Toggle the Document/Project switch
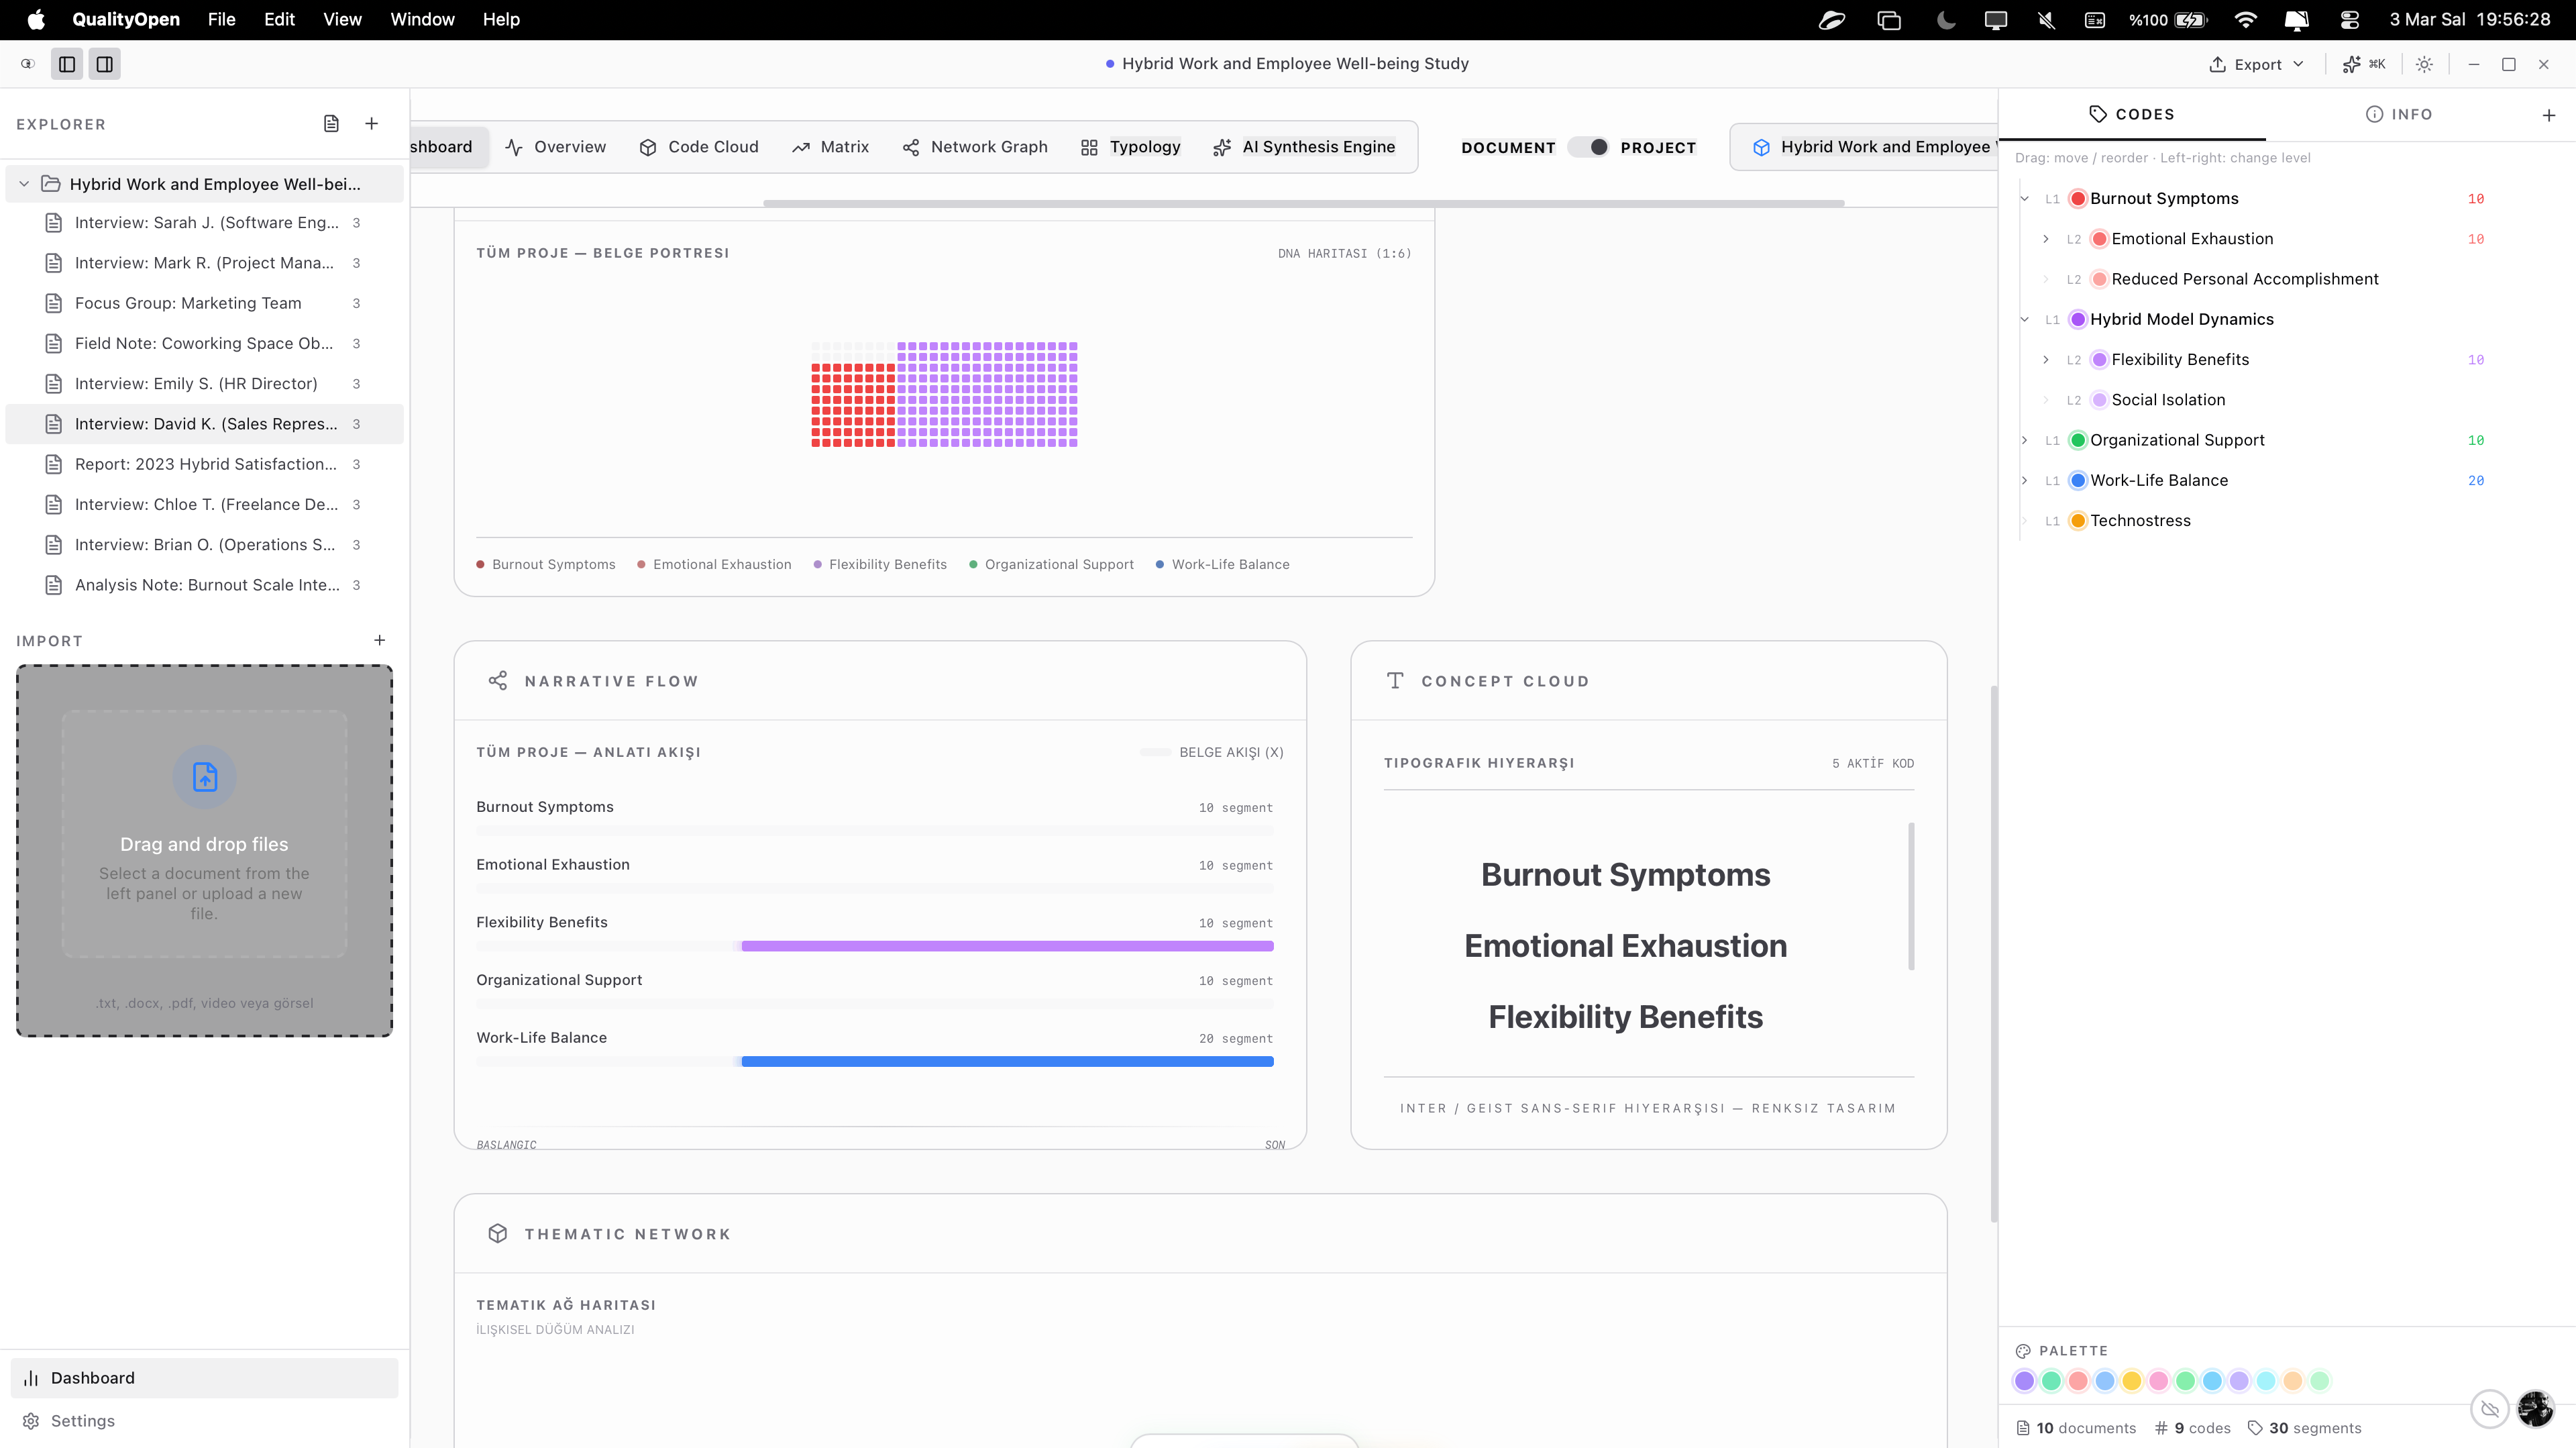Image resolution: width=2576 pixels, height=1448 pixels. click(x=1588, y=147)
